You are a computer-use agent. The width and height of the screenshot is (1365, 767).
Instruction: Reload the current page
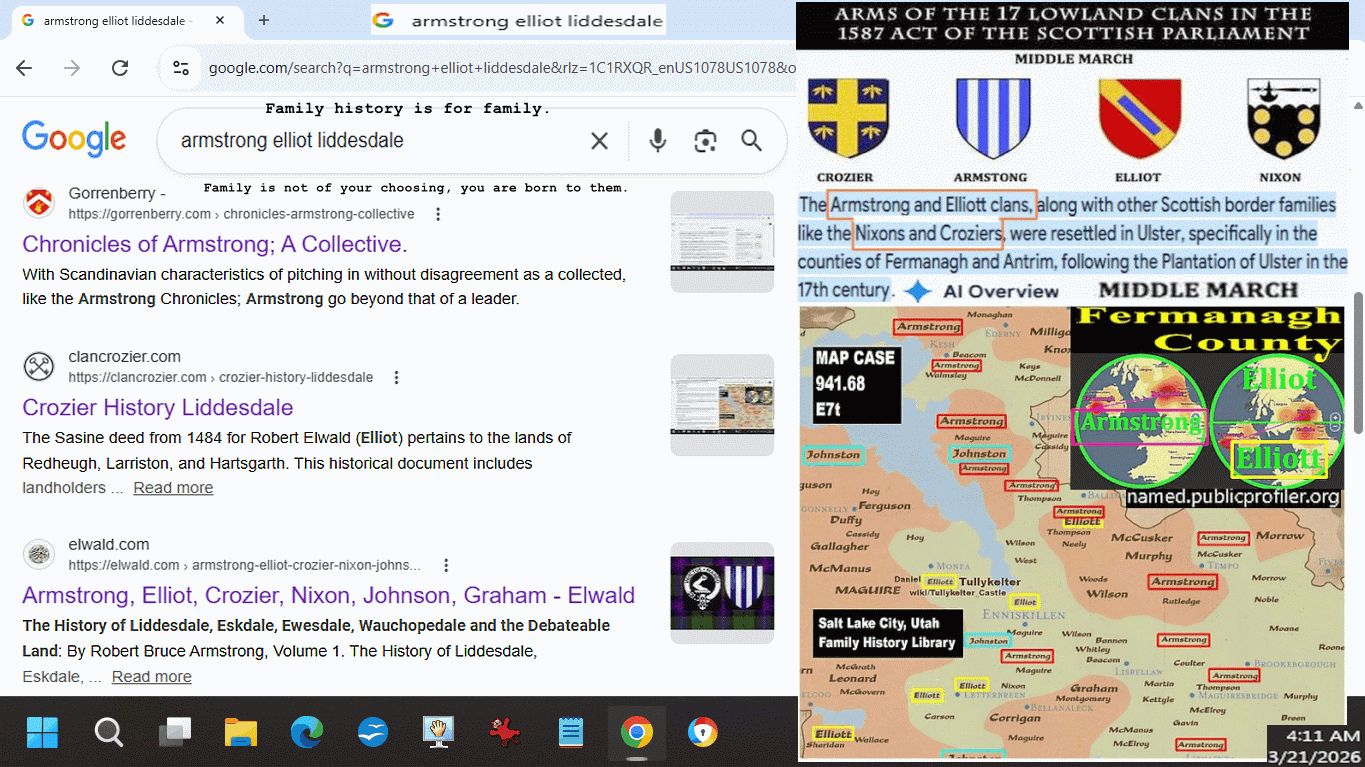pyautogui.click(x=120, y=68)
